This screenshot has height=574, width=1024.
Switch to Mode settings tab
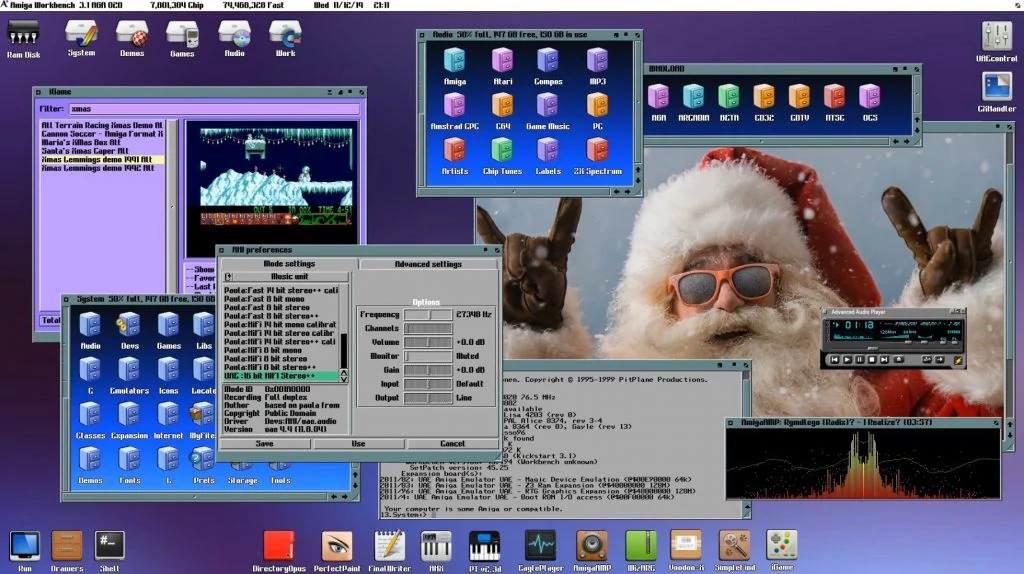pyautogui.click(x=289, y=264)
